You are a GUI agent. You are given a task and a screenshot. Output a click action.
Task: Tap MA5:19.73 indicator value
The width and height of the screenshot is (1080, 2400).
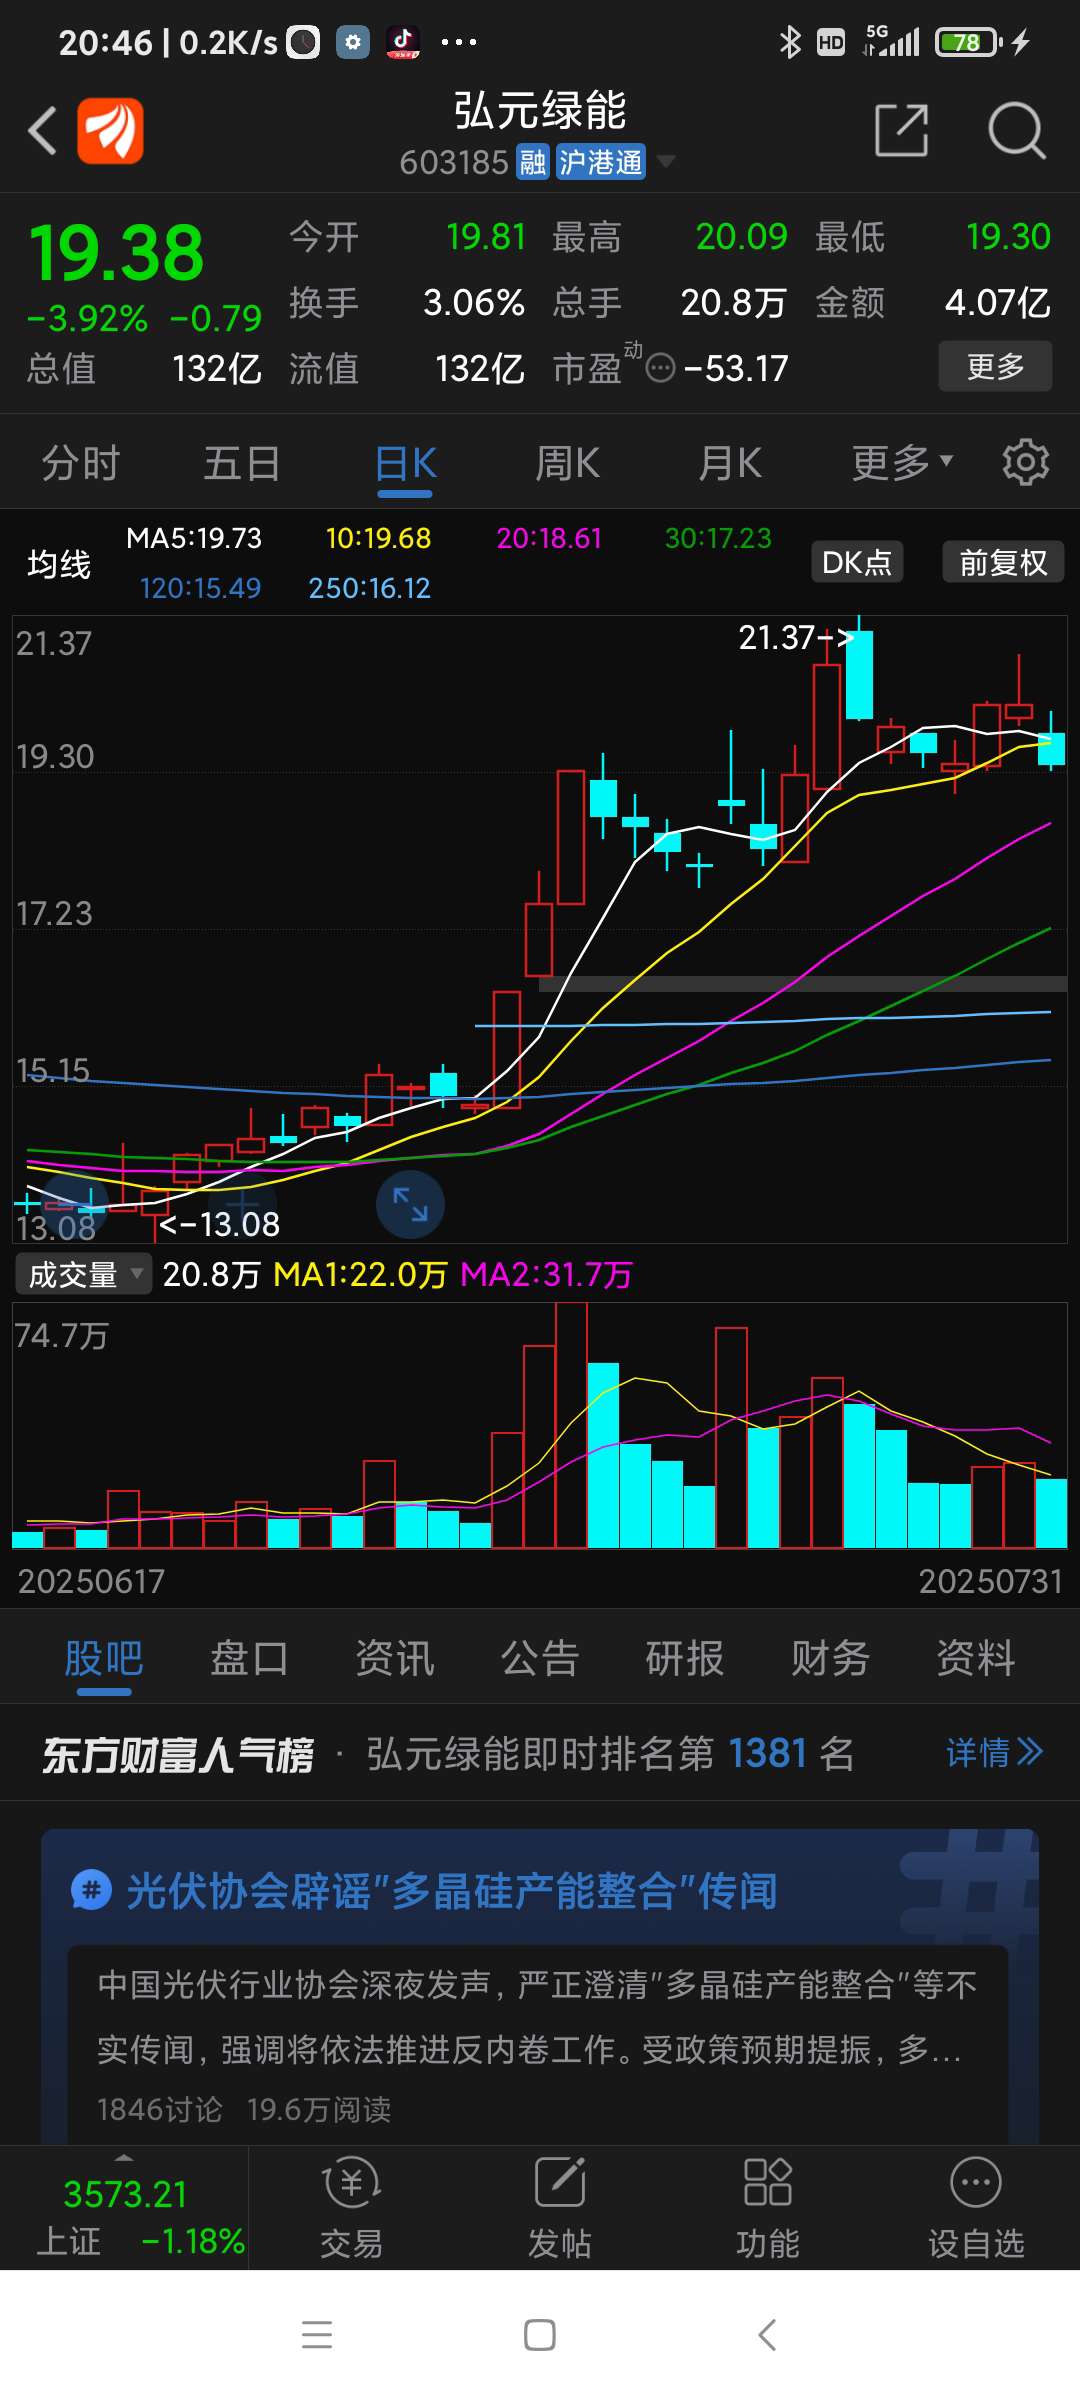tap(194, 538)
